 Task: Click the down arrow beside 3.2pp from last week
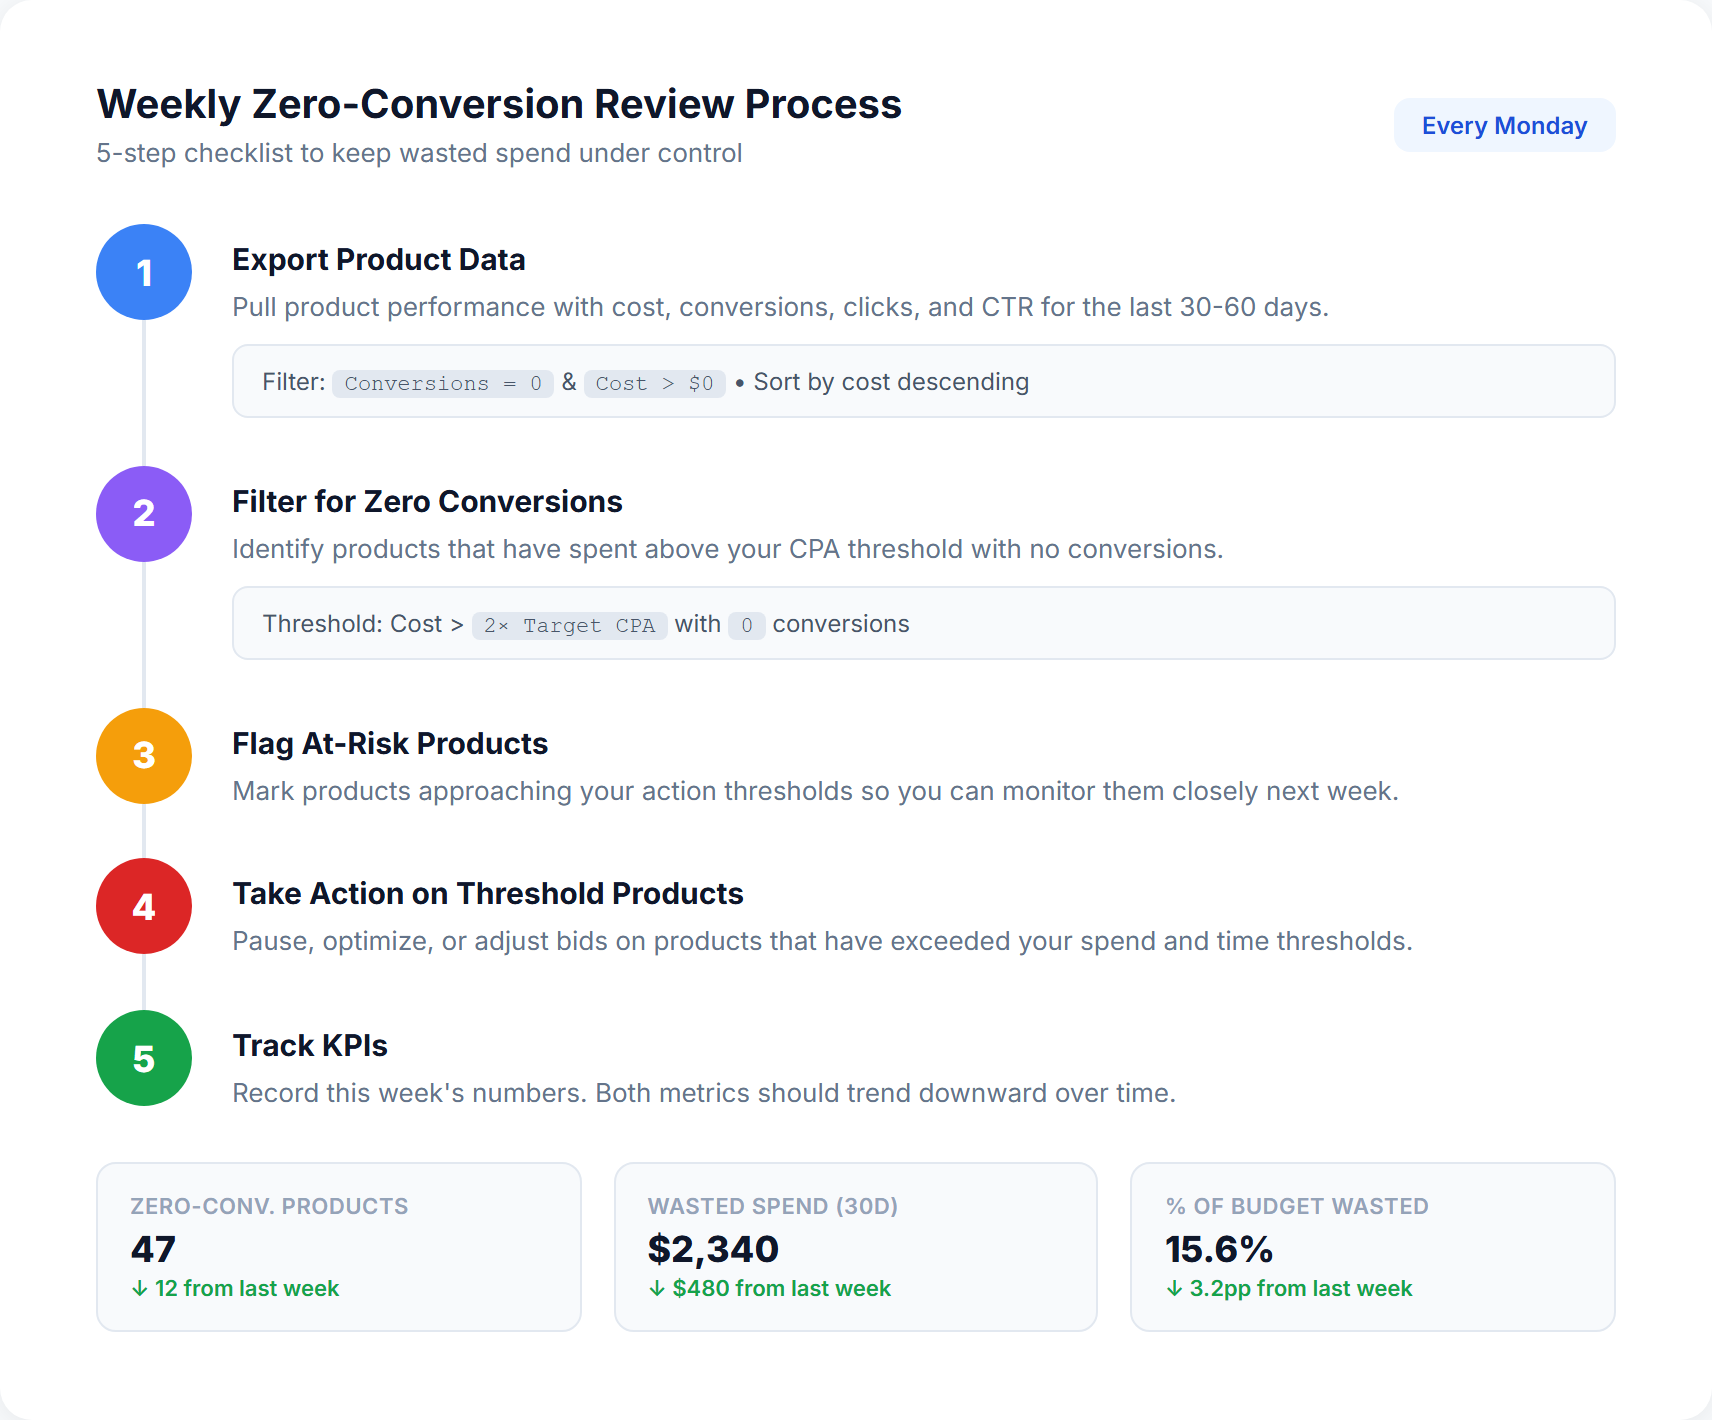pos(1173,1289)
